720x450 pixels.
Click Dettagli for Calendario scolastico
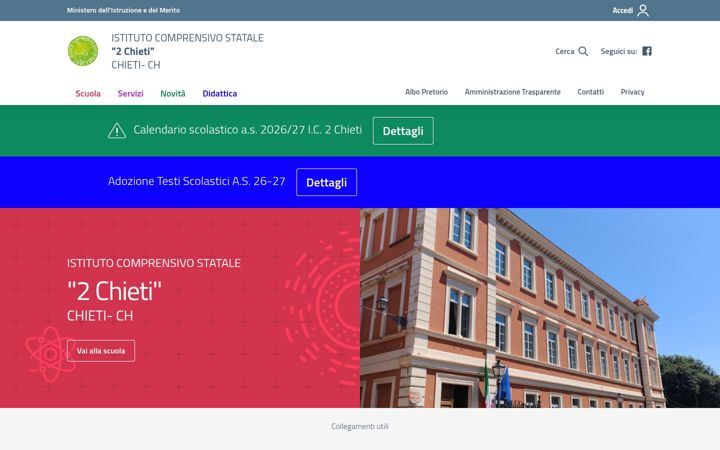click(403, 131)
